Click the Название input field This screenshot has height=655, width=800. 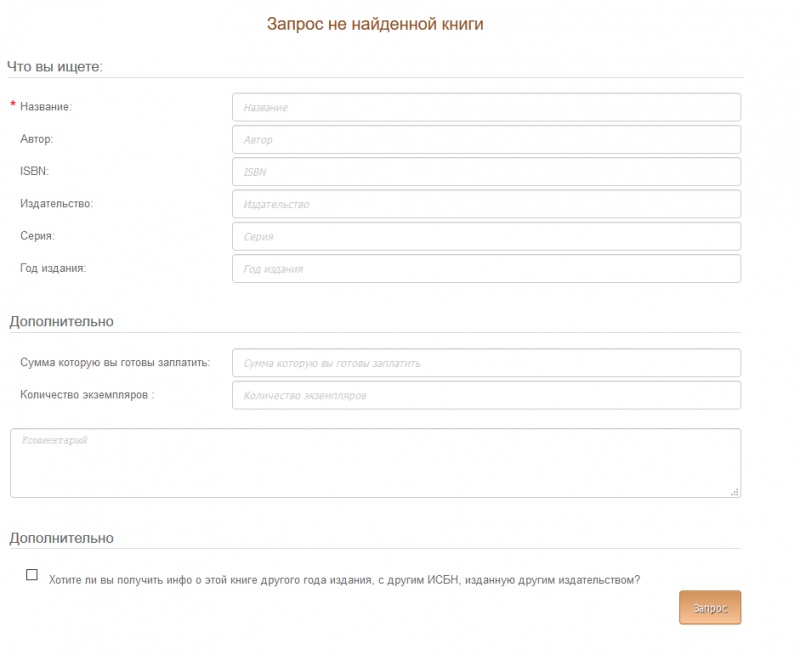[486, 107]
